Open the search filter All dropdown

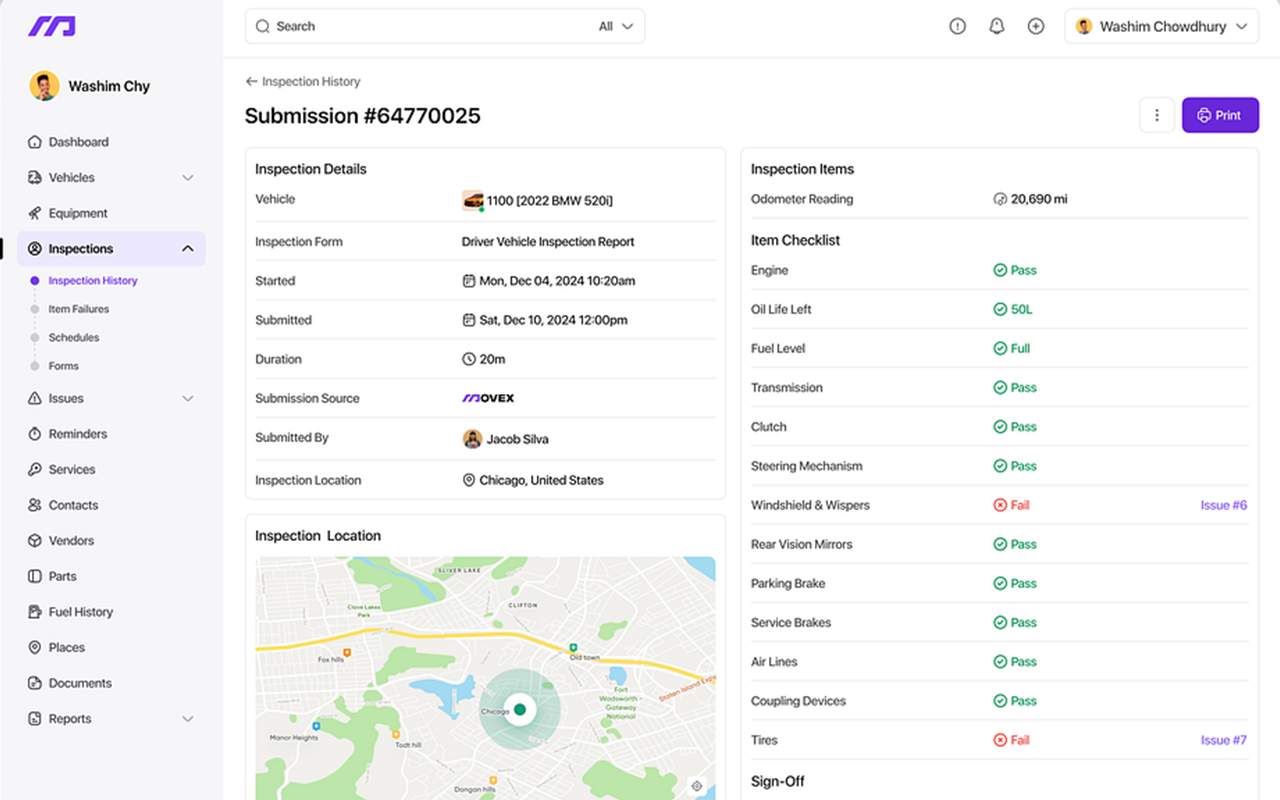pyautogui.click(x=616, y=27)
